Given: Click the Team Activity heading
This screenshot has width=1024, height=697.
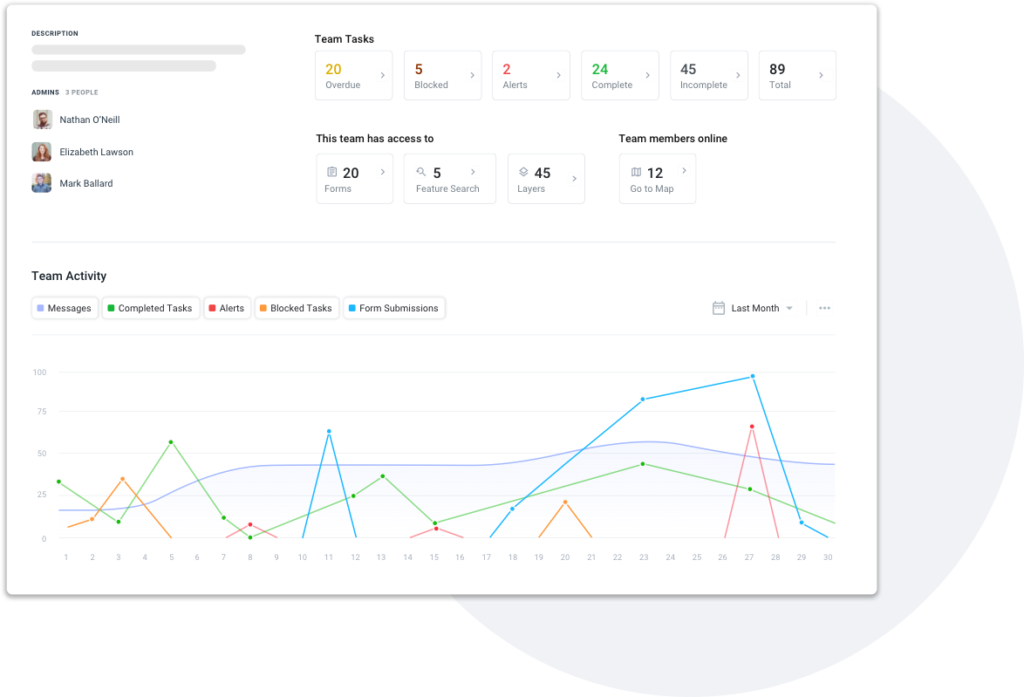Looking at the screenshot, I should tap(69, 276).
